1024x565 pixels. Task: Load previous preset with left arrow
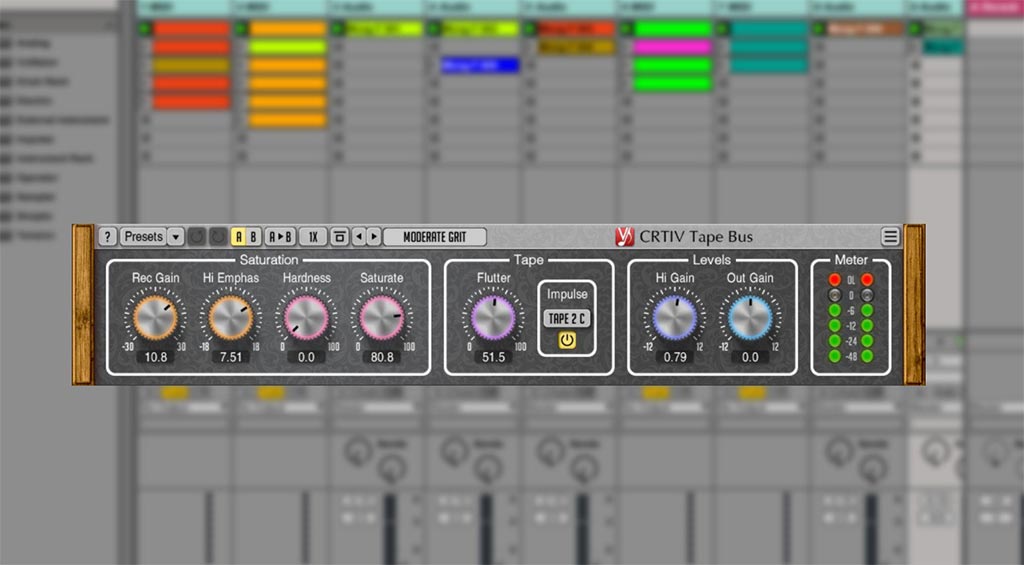click(x=359, y=236)
